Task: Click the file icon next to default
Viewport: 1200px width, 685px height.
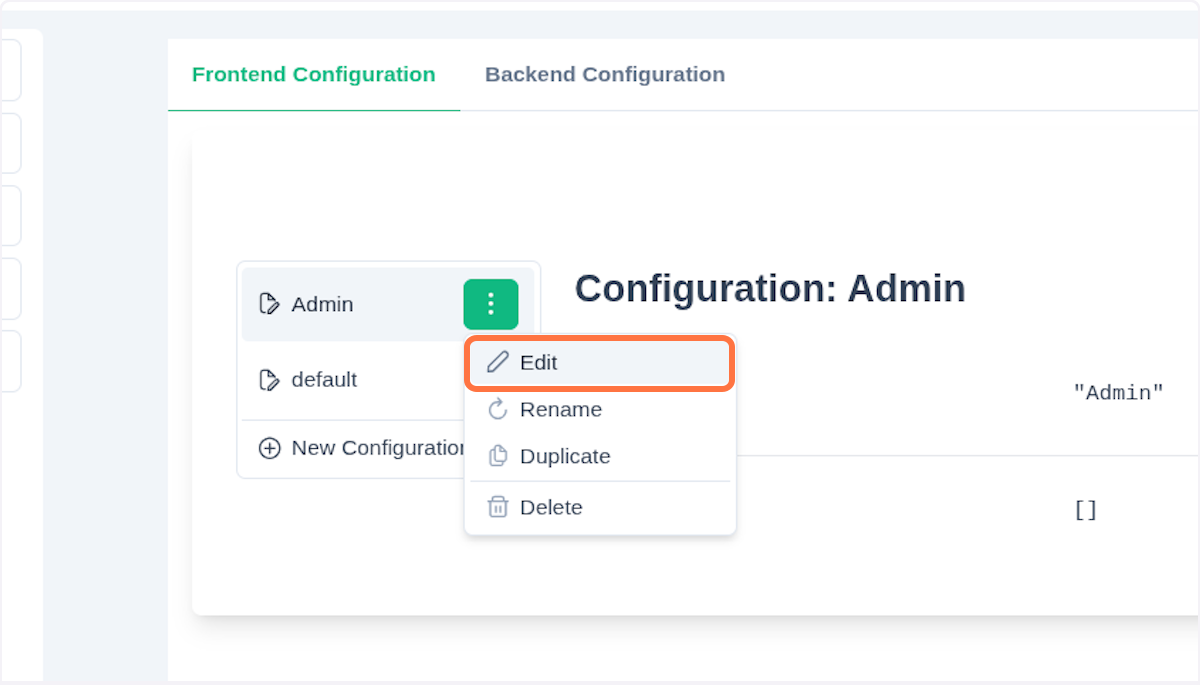Action: pos(269,380)
